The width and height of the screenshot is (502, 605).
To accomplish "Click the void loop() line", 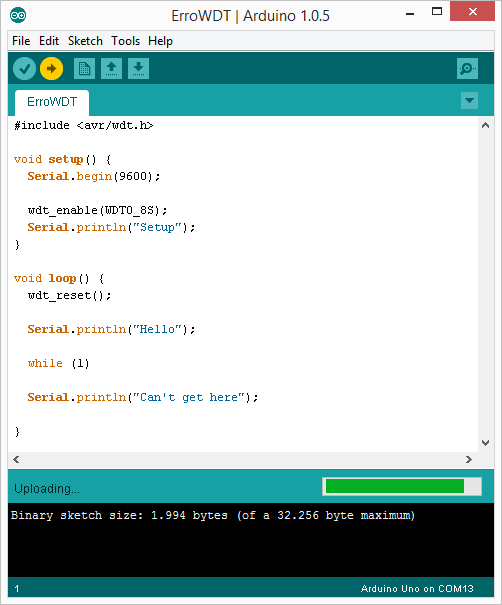I will click(x=59, y=278).
